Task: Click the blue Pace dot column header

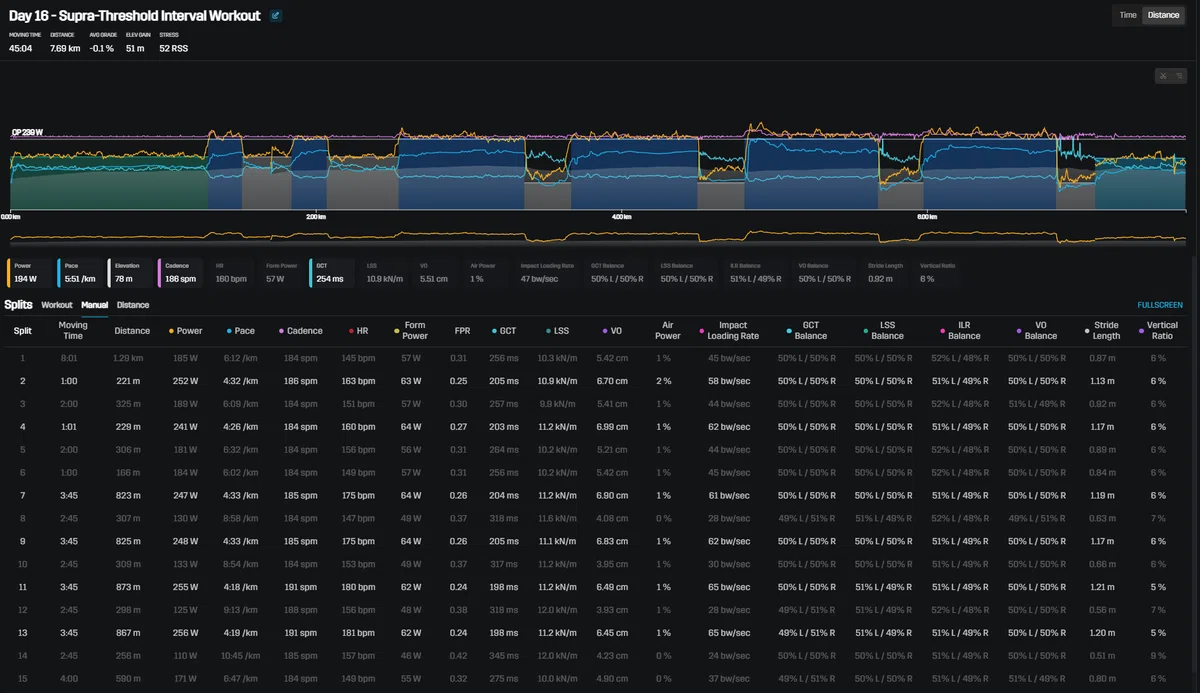Action: (240, 330)
